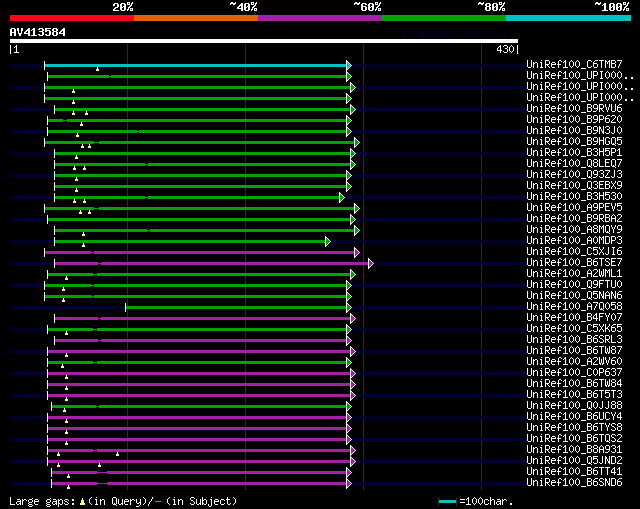
Task: Click the UniRef100_B6UCY4 subject name
Action: (x=574, y=417)
